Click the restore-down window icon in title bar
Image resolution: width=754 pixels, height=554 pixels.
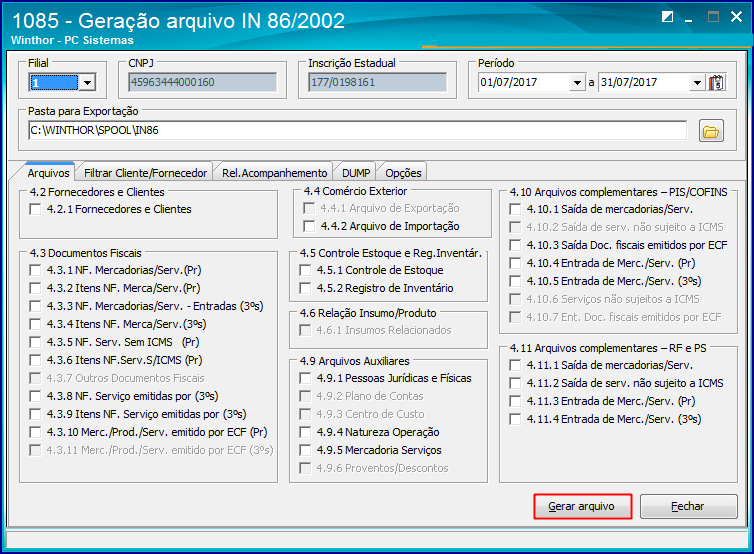tap(667, 17)
